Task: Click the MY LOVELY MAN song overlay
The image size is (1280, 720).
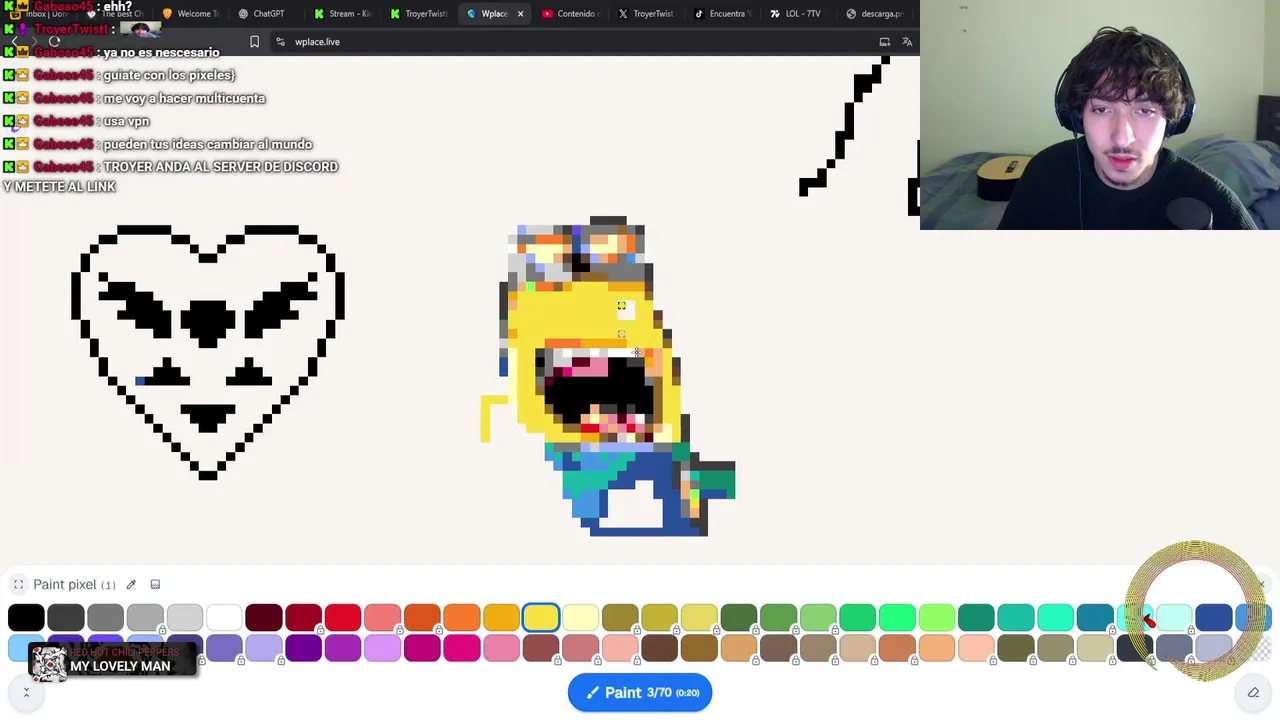Action: click(x=114, y=661)
